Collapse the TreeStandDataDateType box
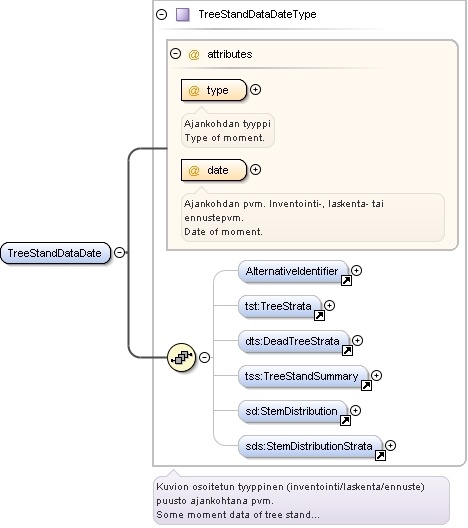The height and width of the screenshot is (528, 468). [x=162, y=14]
